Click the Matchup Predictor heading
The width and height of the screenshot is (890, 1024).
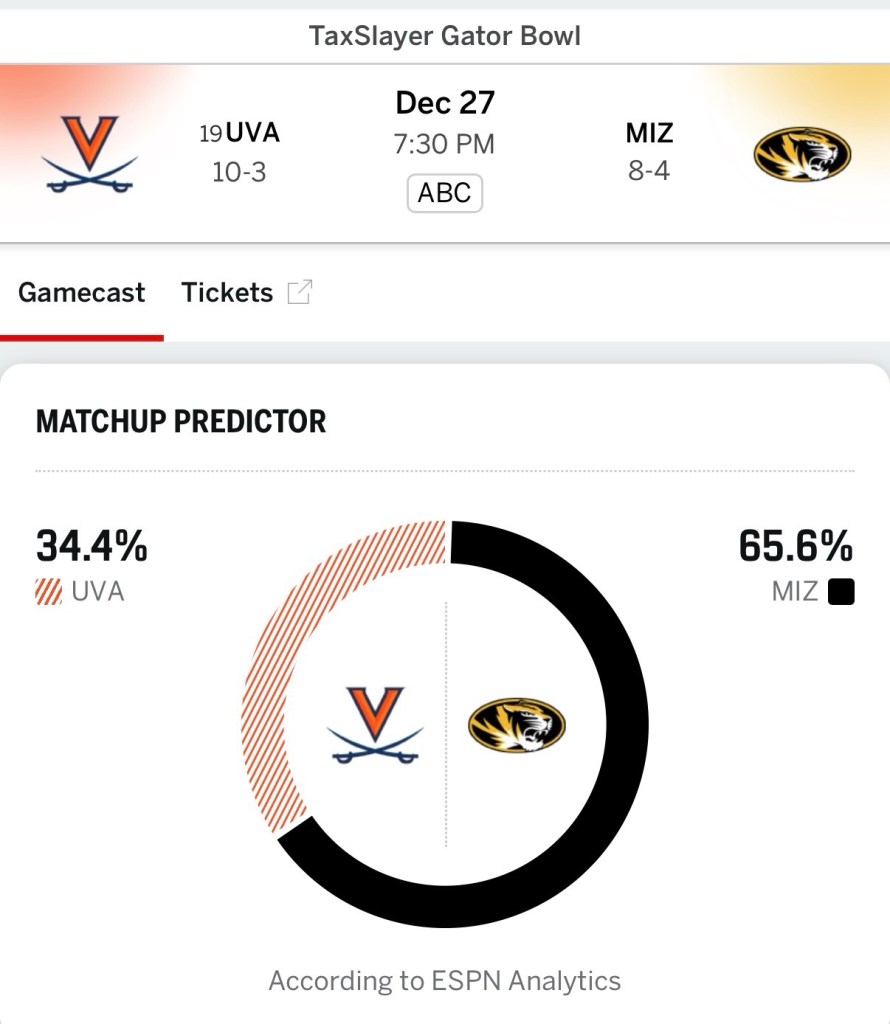pyautogui.click(x=181, y=421)
